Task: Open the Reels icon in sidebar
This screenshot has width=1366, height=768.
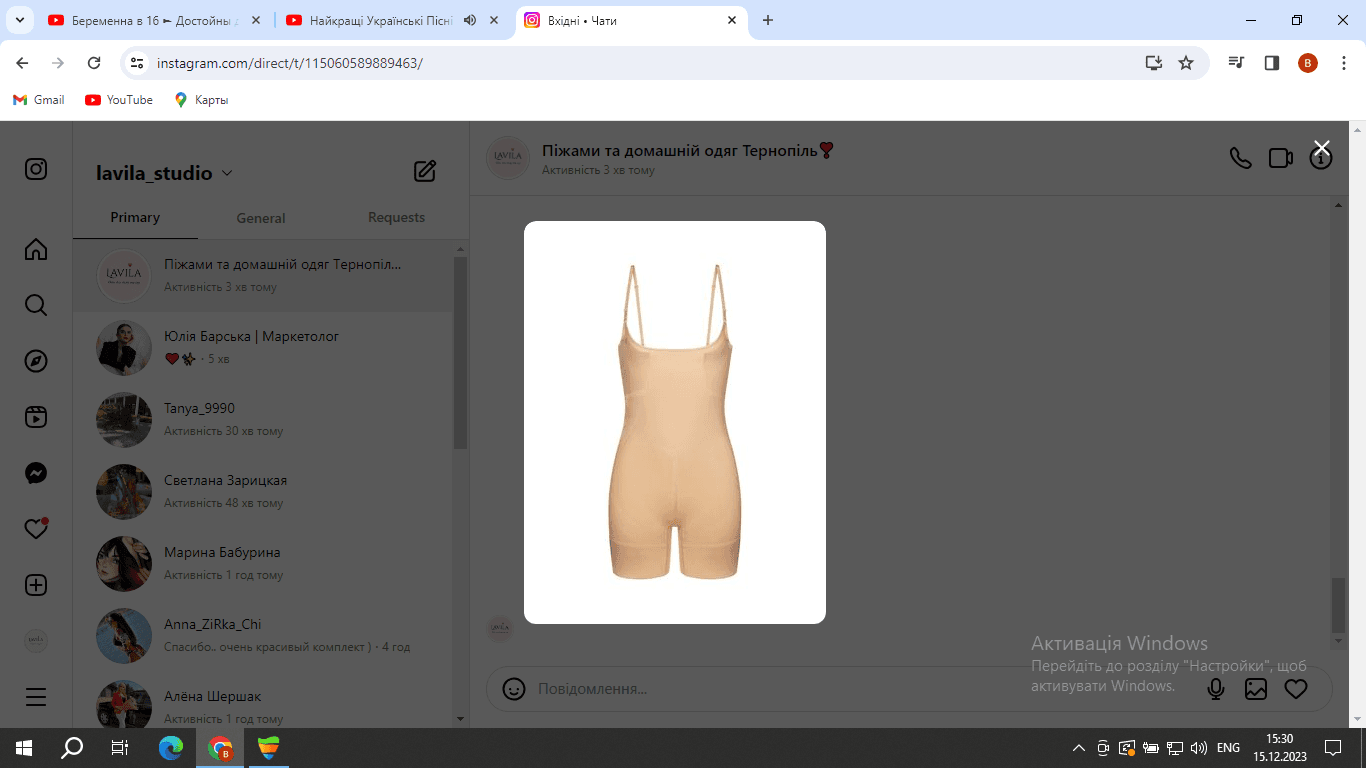Action: 36,417
